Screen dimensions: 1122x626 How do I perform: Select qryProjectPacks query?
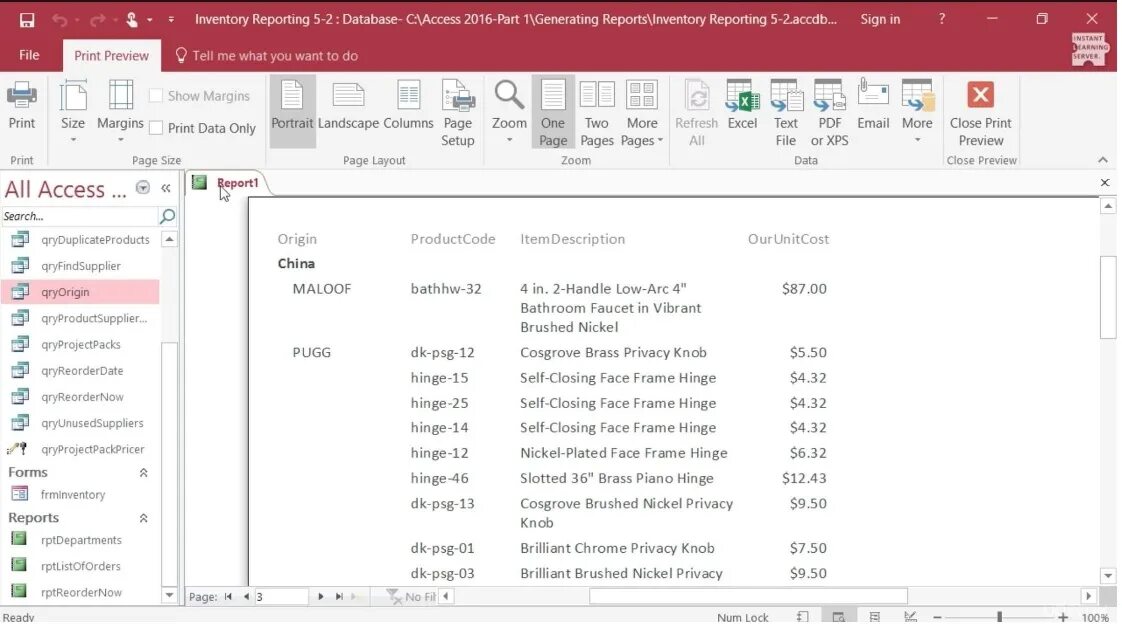tap(80, 345)
